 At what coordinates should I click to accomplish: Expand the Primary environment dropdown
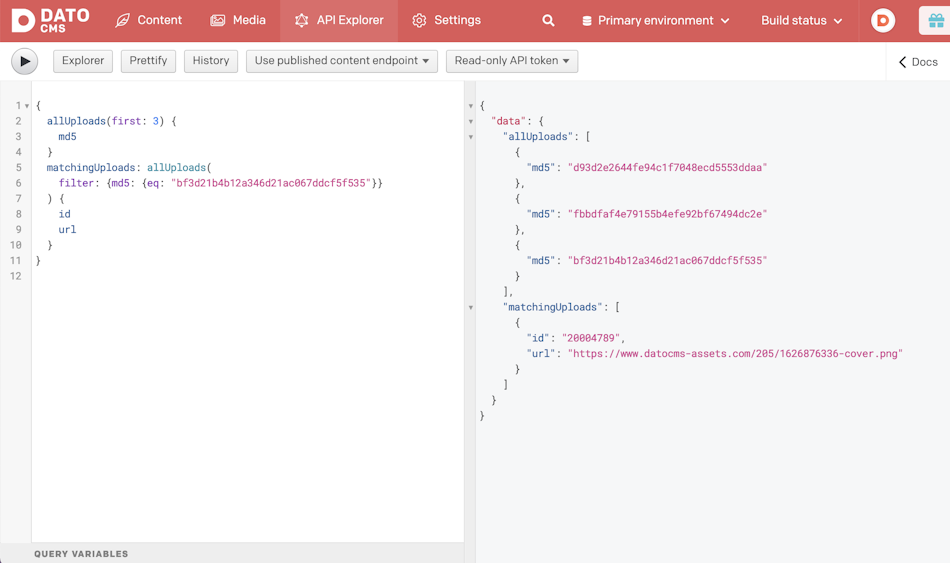click(656, 21)
